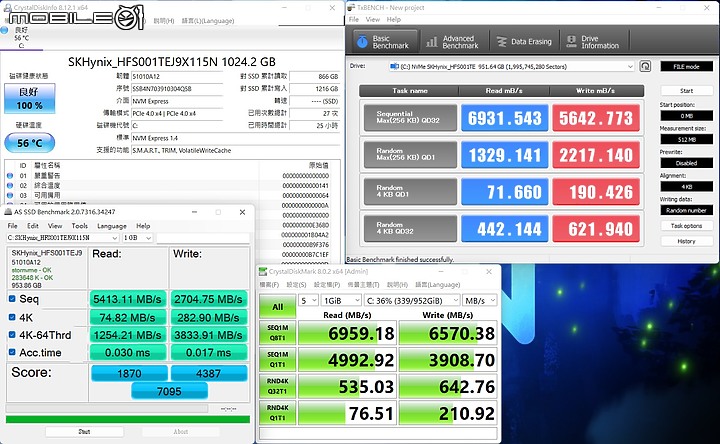720x444 pixels.
Task: Run the RND4K Q1T1 test
Action: tap(277, 413)
